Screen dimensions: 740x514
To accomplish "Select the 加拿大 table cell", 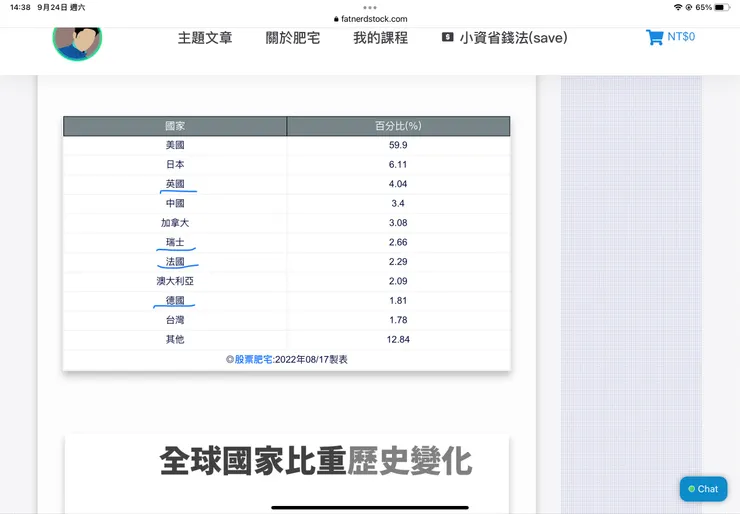I will [x=175, y=223].
